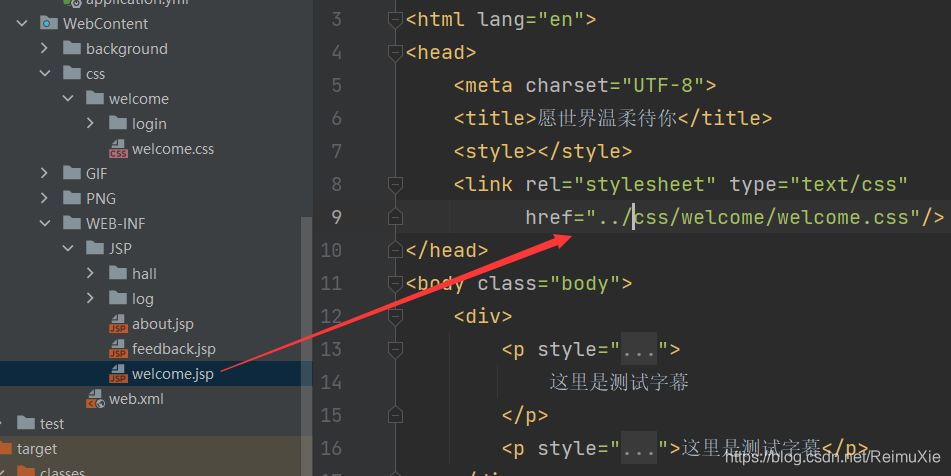Click the welcome.jsp file icon
951x476 pixels.
pyautogui.click(x=118, y=374)
